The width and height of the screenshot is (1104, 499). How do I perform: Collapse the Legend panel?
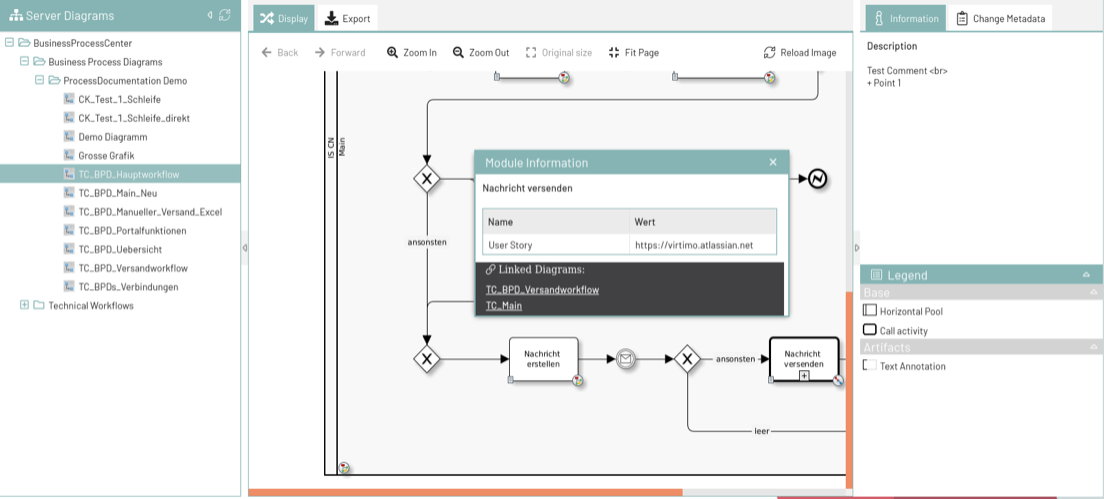[x=1086, y=275]
